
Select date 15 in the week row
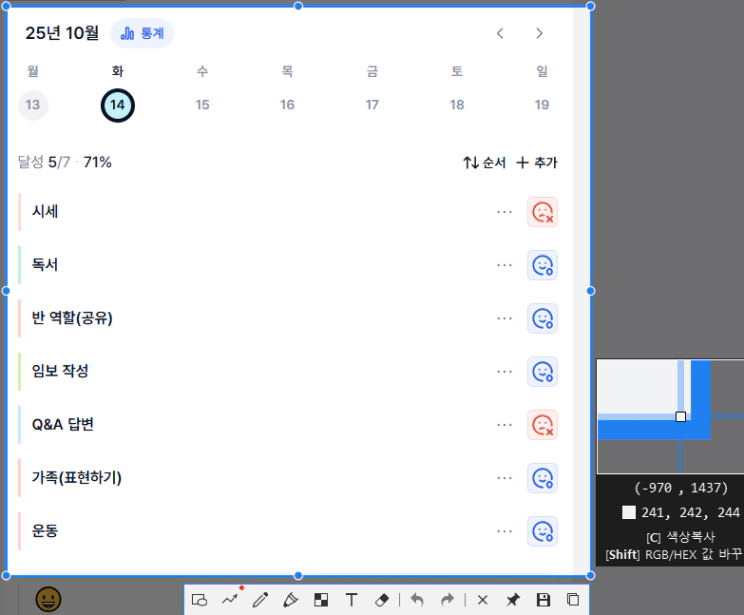[x=202, y=105]
